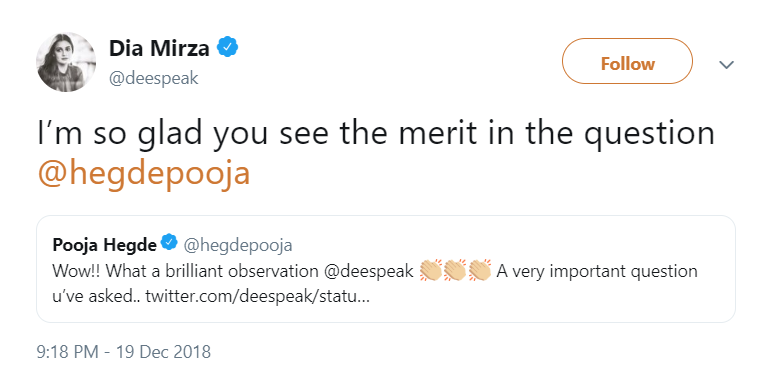Click the third clapping hands emoji
Screen dimensions: 769x369
(x=479, y=271)
